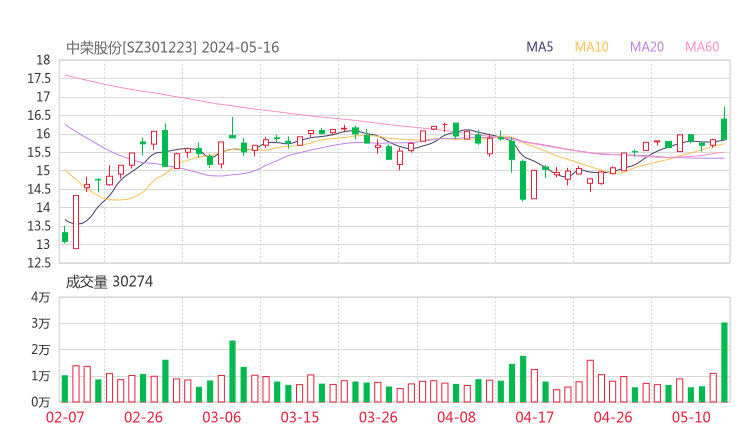Click the 16.5 price axis label
The height and width of the screenshot is (440, 740).
point(39,115)
